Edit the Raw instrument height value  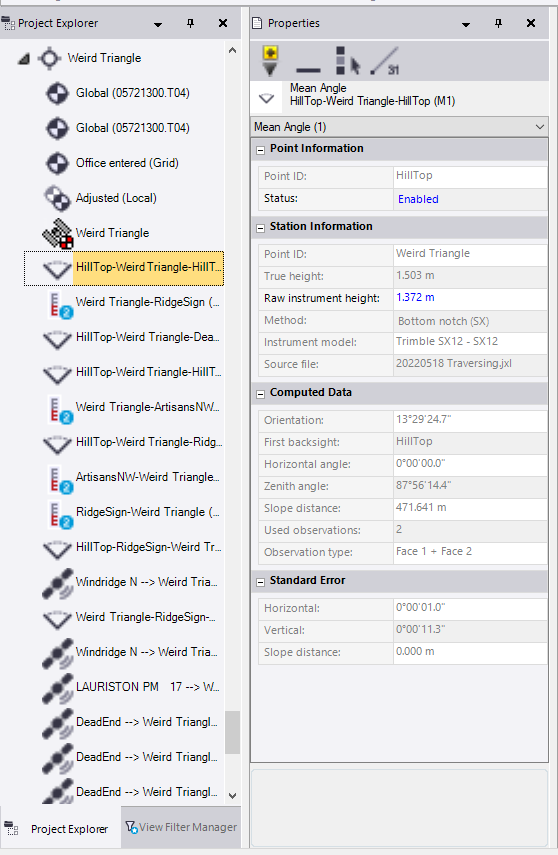click(471, 298)
